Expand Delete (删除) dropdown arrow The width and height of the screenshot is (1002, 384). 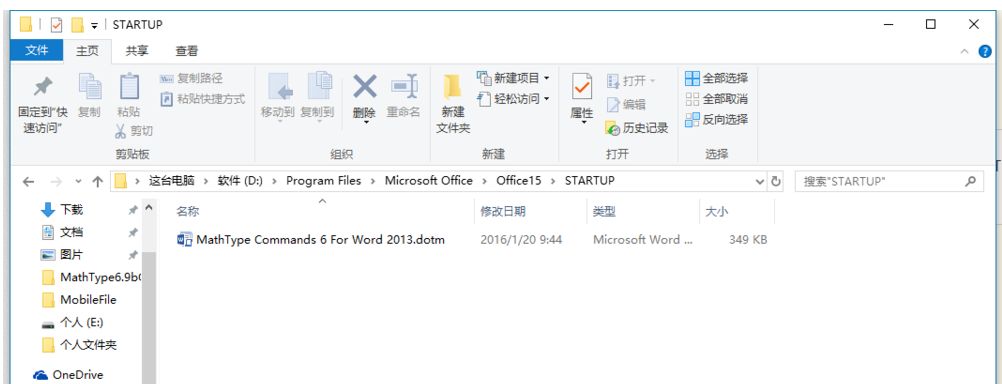coord(366,122)
